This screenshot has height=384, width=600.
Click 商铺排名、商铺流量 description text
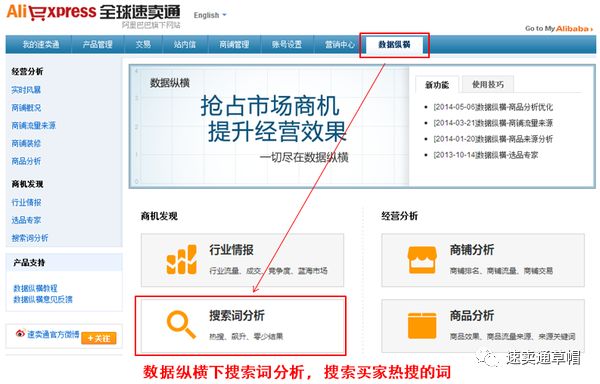501,271
